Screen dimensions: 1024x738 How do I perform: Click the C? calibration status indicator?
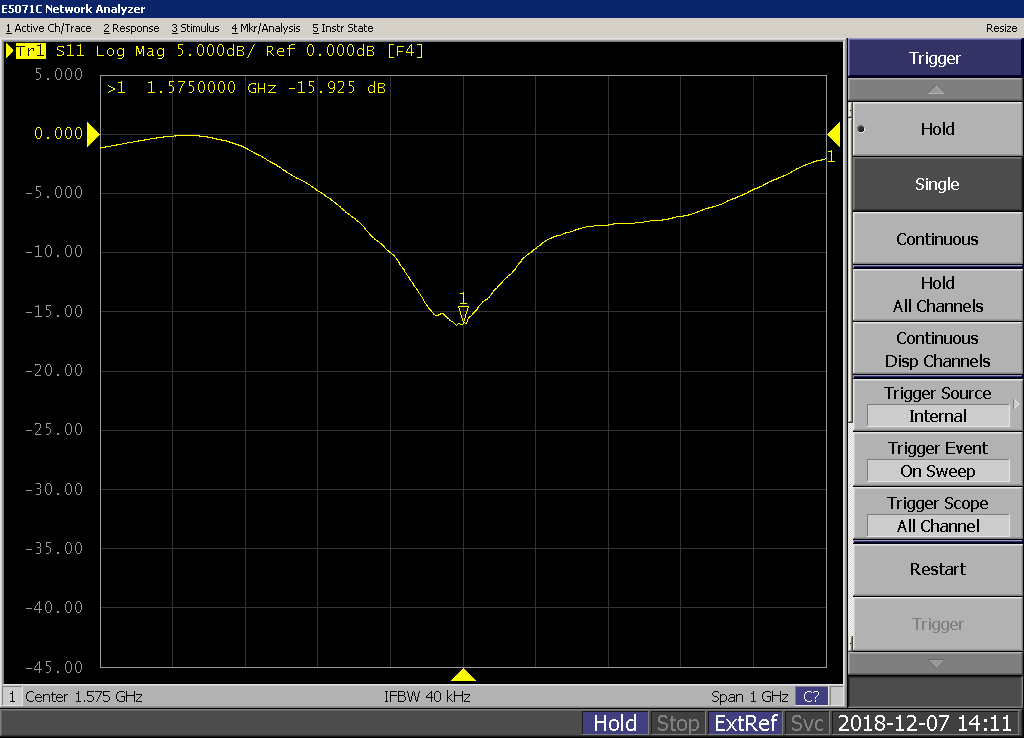tap(811, 696)
